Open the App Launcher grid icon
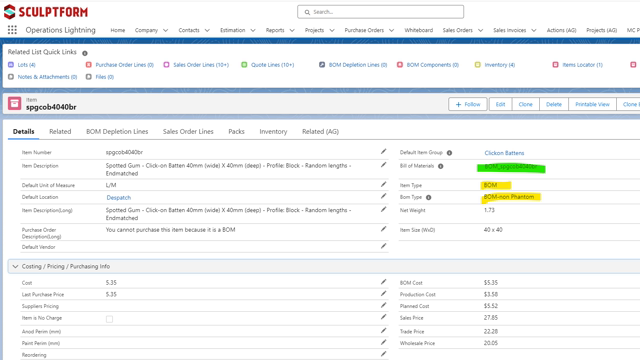The image size is (640, 360). (12, 30)
